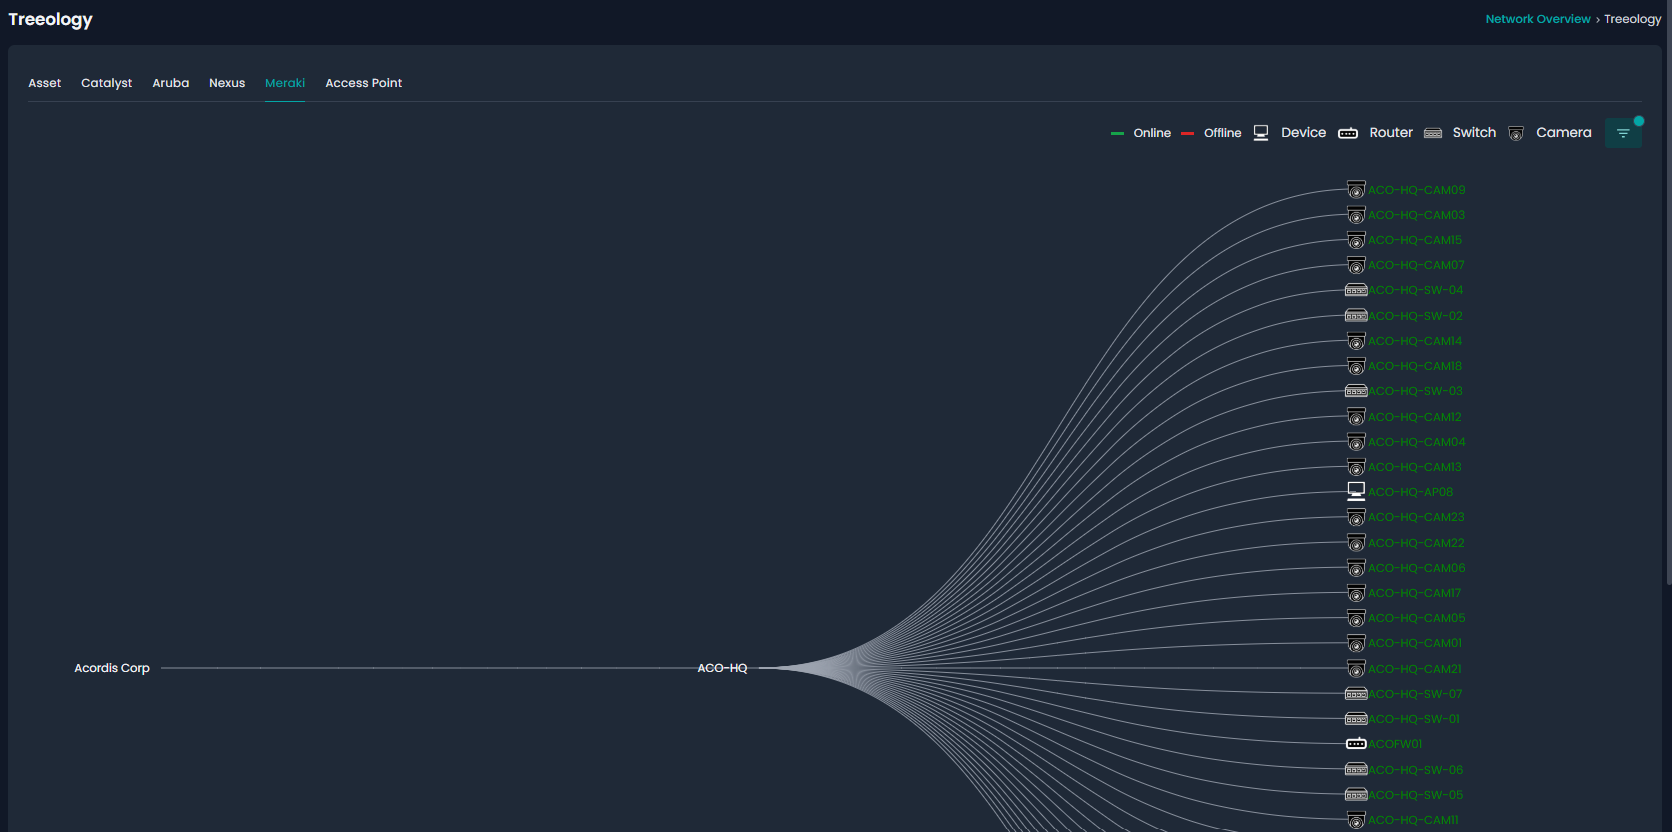Image resolution: width=1672 pixels, height=832 pixels.
Task: Click the Treeology breadcrumb text
Action: 1633,19
